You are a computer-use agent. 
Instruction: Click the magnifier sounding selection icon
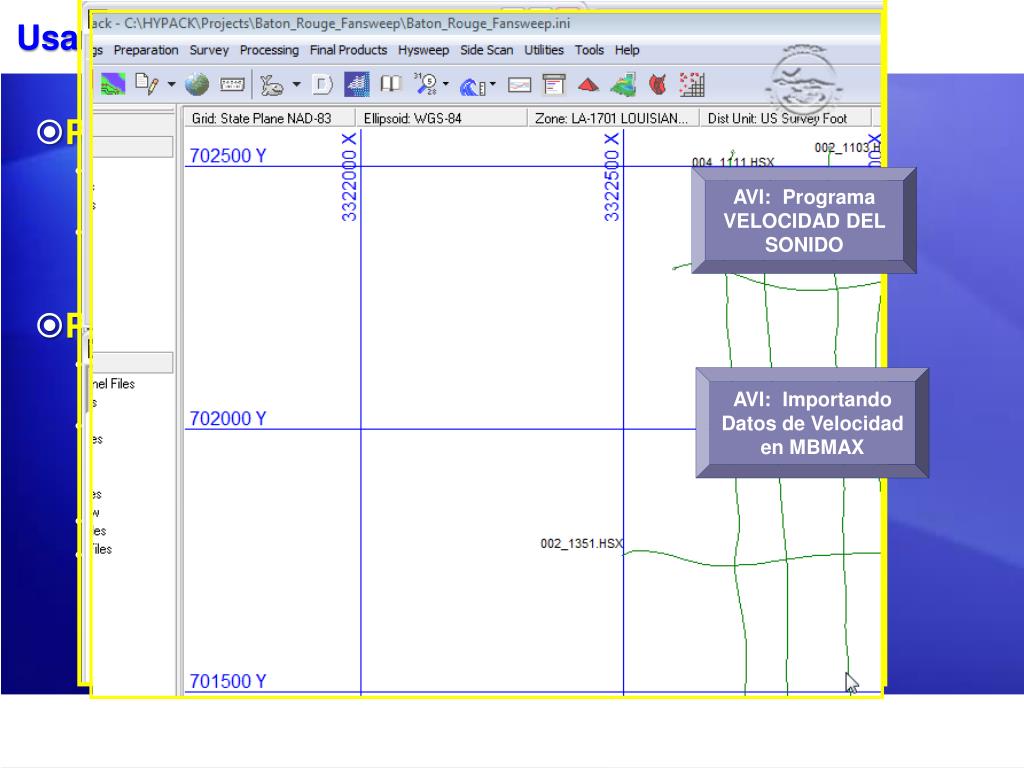click(426, 84)
